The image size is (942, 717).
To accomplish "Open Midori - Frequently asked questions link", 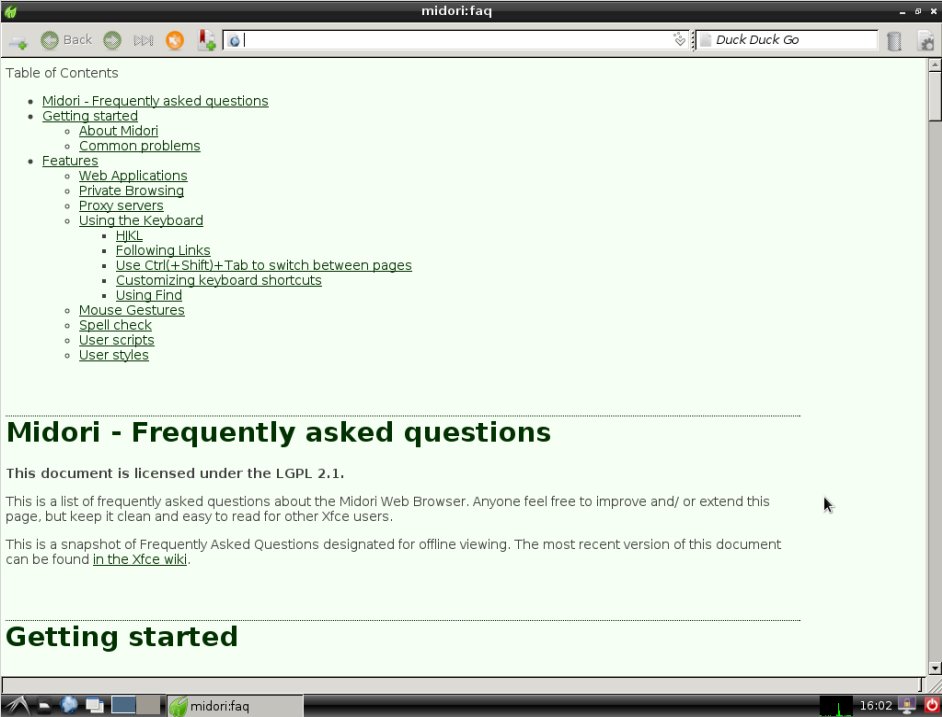I will click(x=155, y=101).
